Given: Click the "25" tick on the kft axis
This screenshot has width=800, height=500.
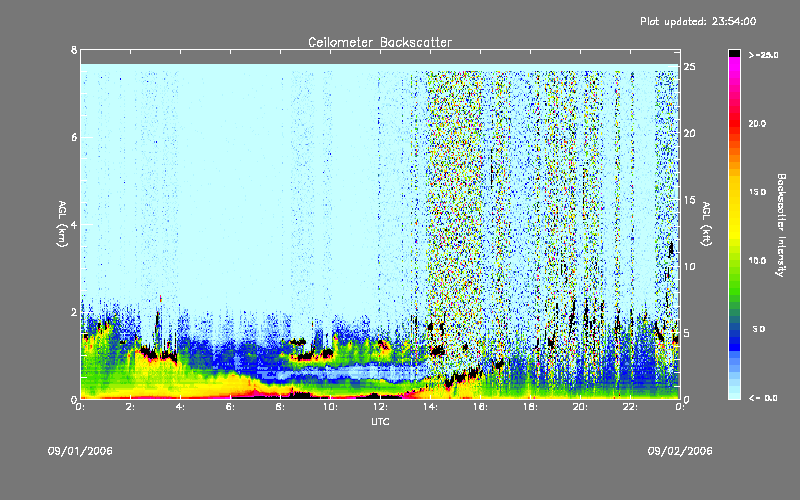Looking at the screenshot, I should point(689,67).
